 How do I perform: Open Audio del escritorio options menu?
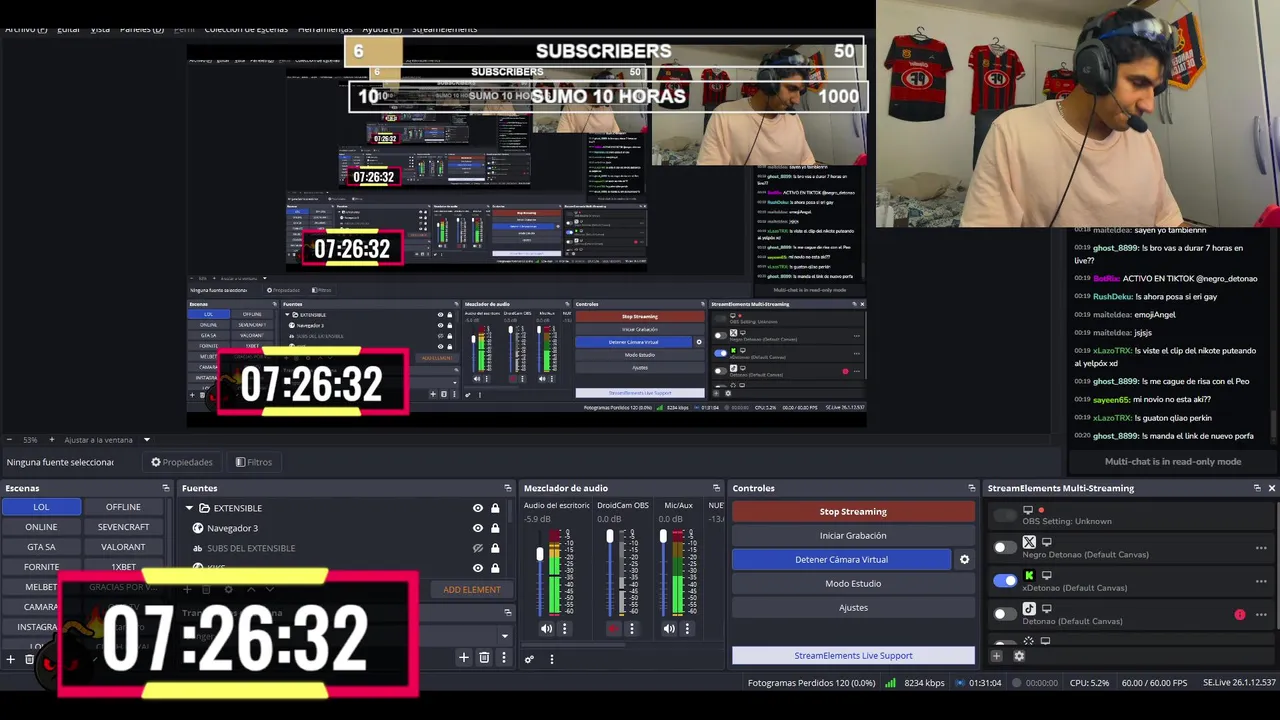pyautogui.click(x=564, y=629)
